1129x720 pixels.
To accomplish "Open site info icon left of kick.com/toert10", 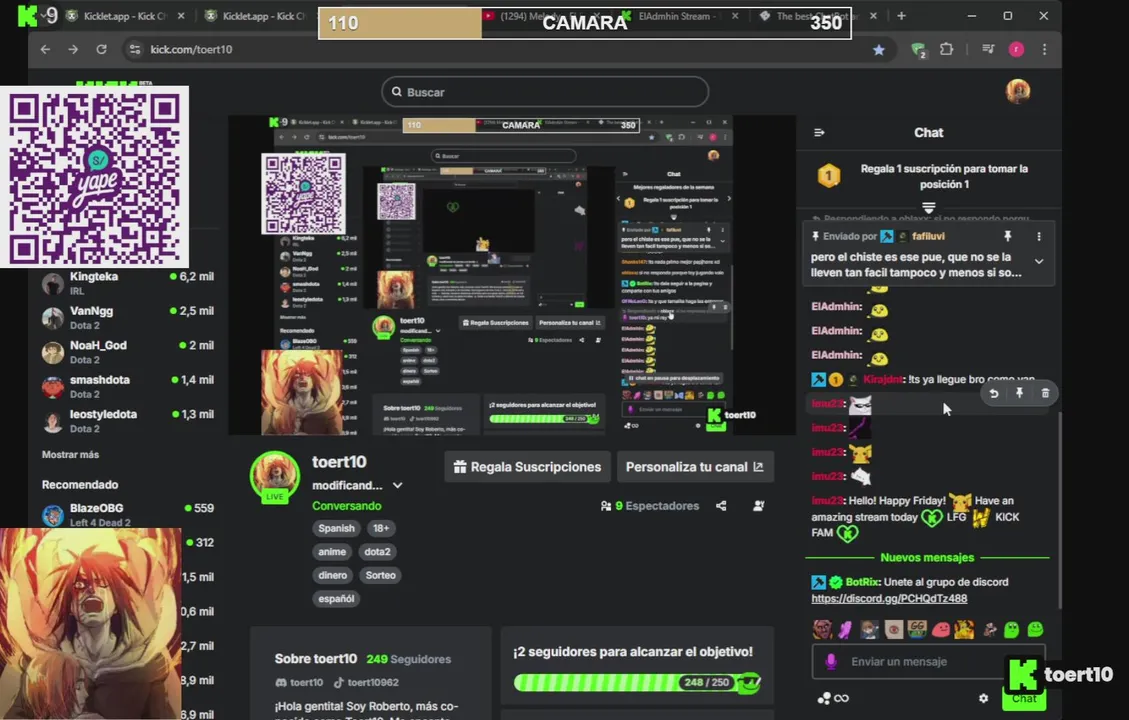I will (135, 50).
